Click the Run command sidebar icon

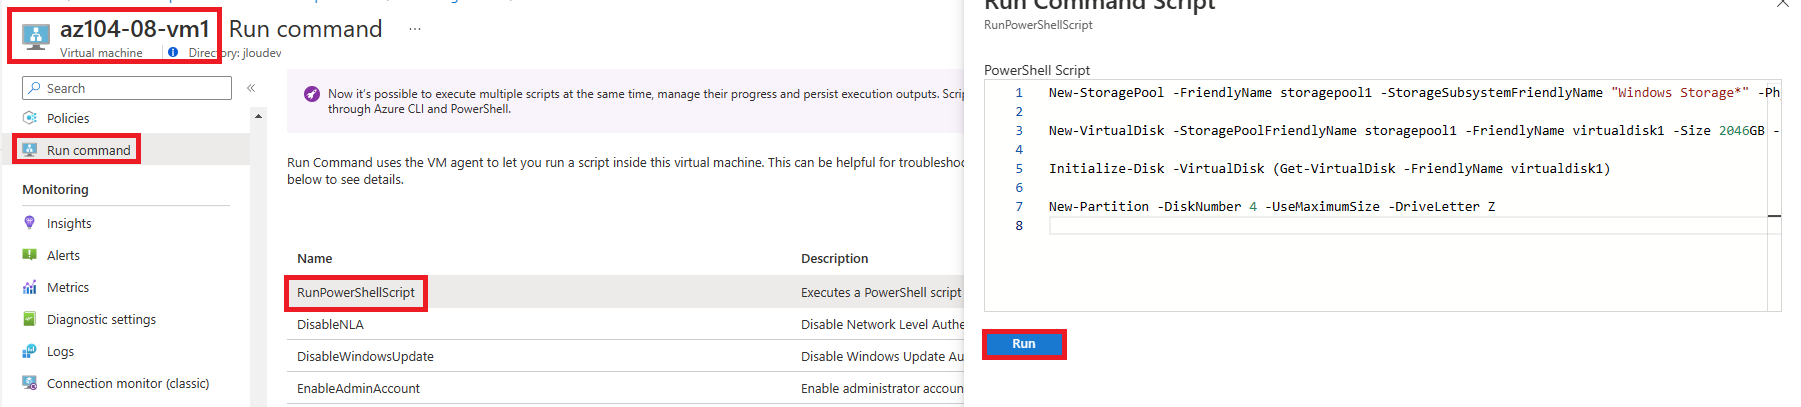click(x=30, y=150)
